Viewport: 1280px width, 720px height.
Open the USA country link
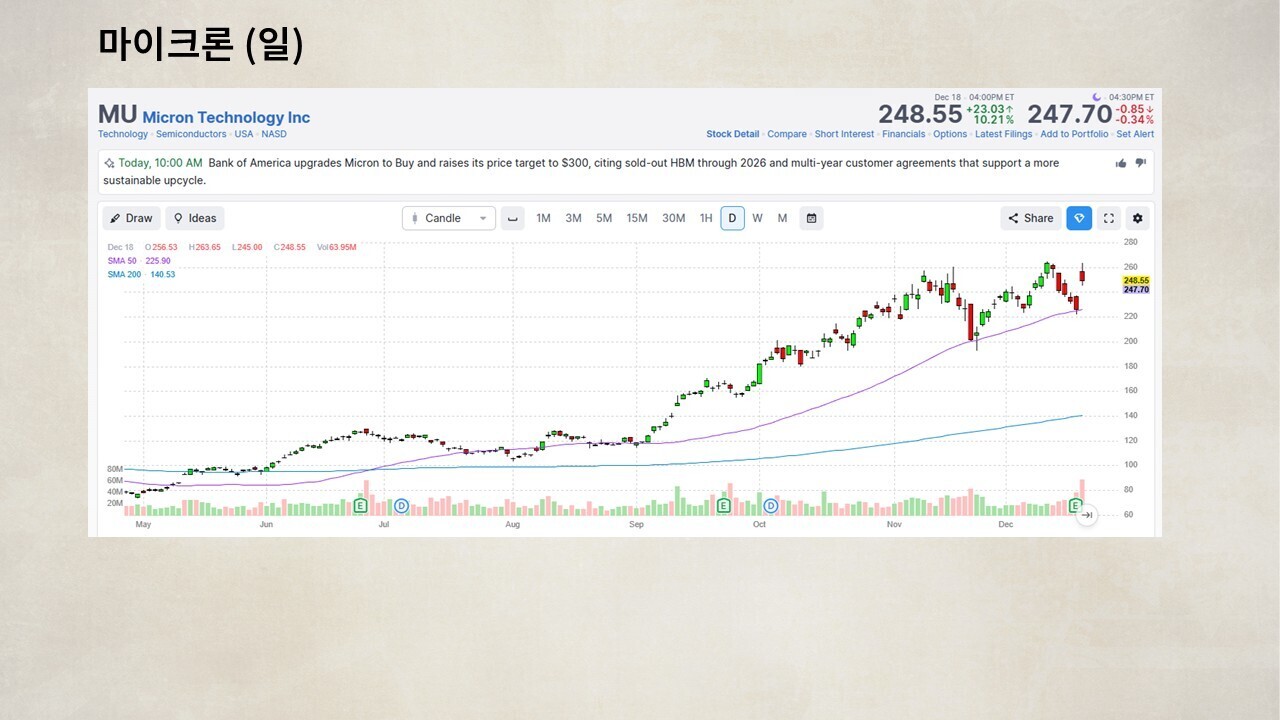click(244, 134)
